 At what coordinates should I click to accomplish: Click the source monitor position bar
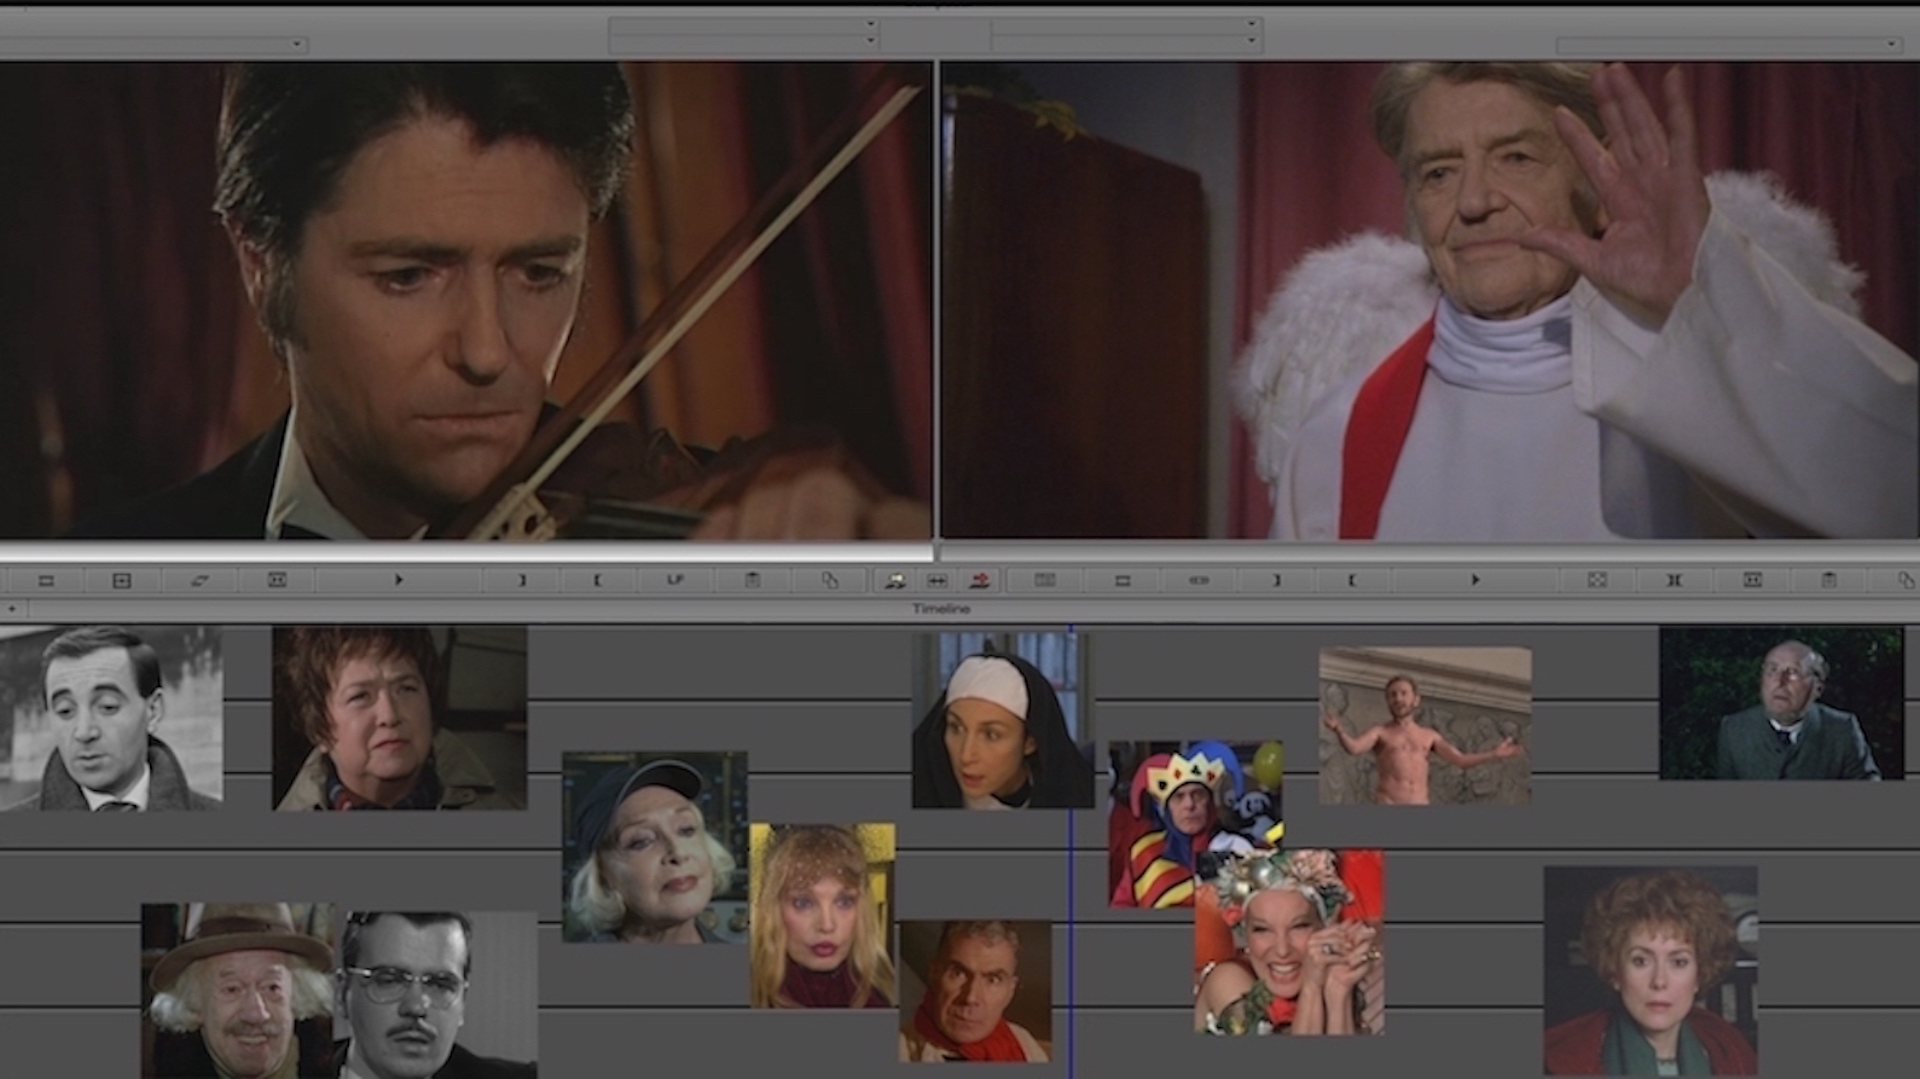[x=465, y=552]
